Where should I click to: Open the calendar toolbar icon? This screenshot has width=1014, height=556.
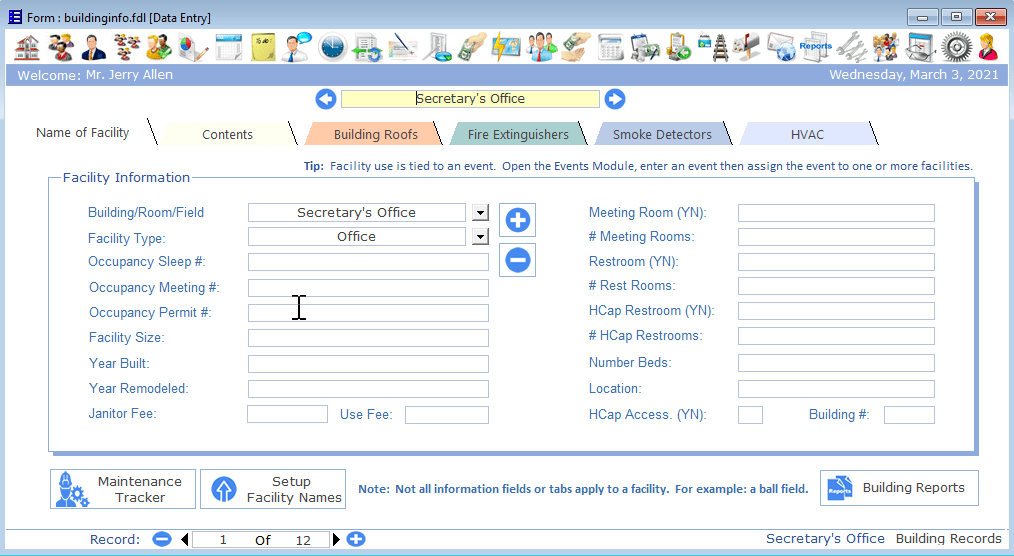[x=228, y=47]
